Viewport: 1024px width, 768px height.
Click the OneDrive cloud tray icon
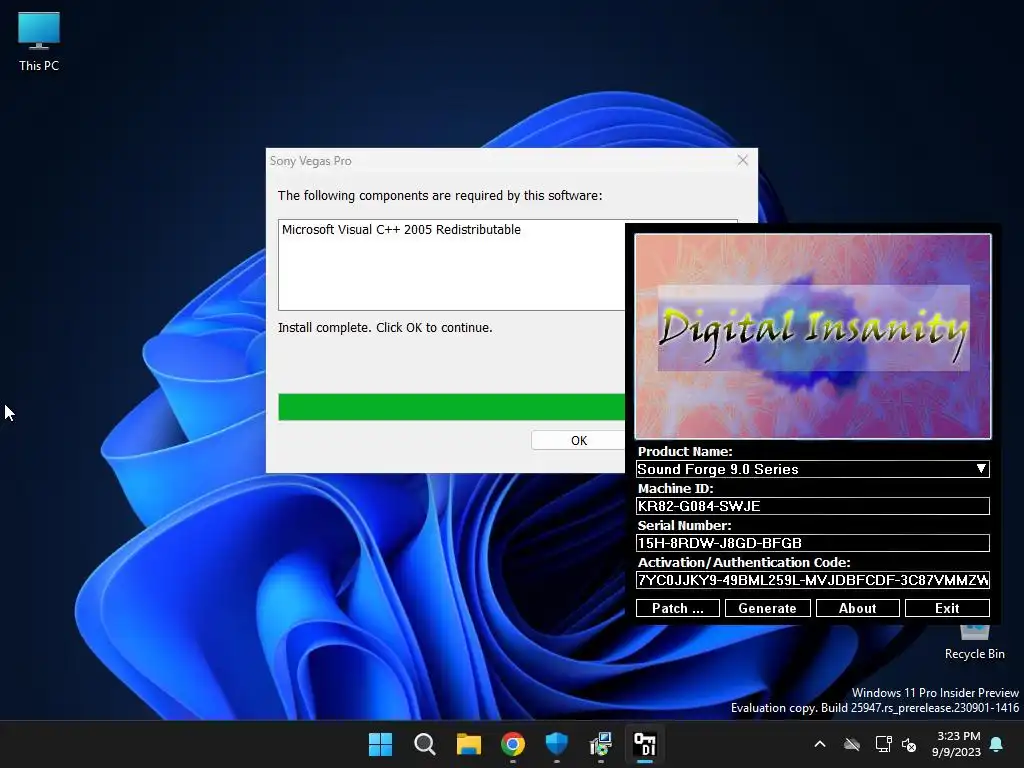[852, 744]
